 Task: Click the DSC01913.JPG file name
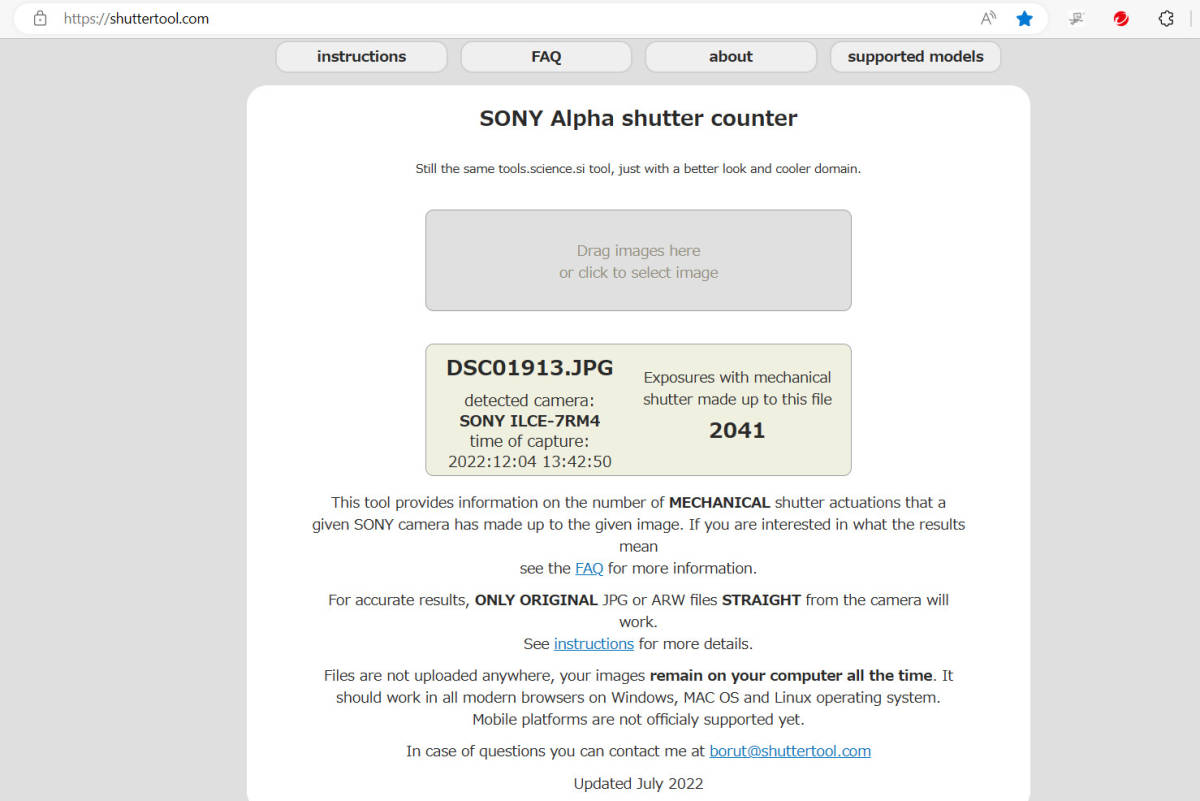click(530, 367)
